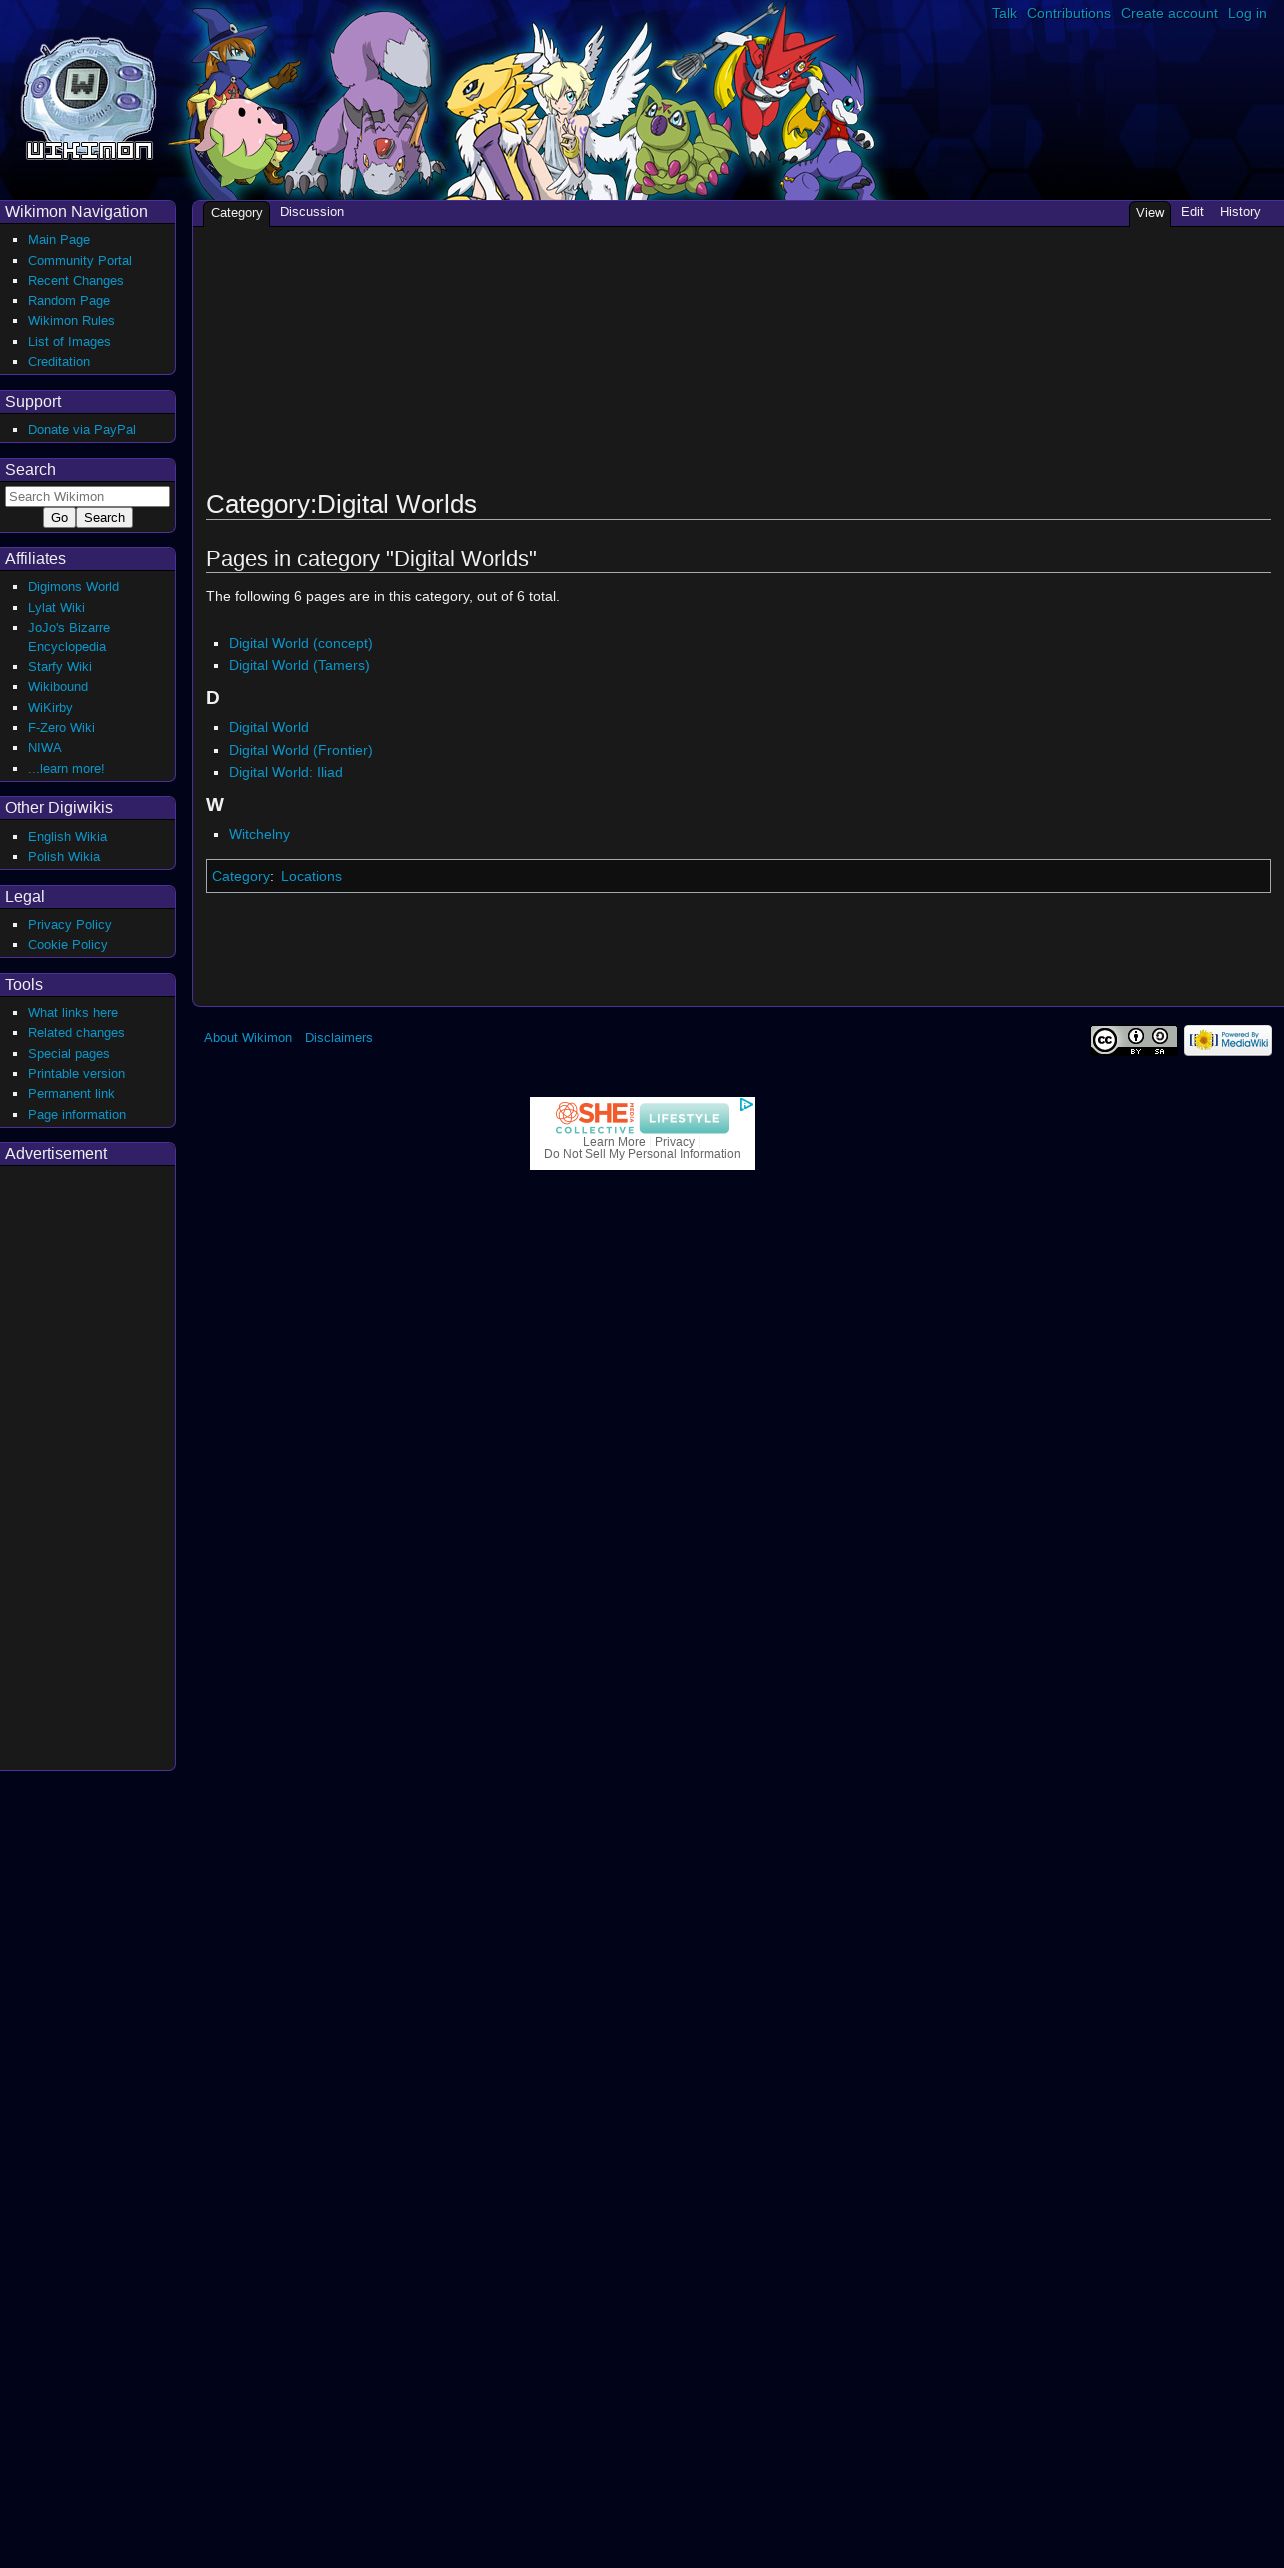Click Create account

[1169, 14]
